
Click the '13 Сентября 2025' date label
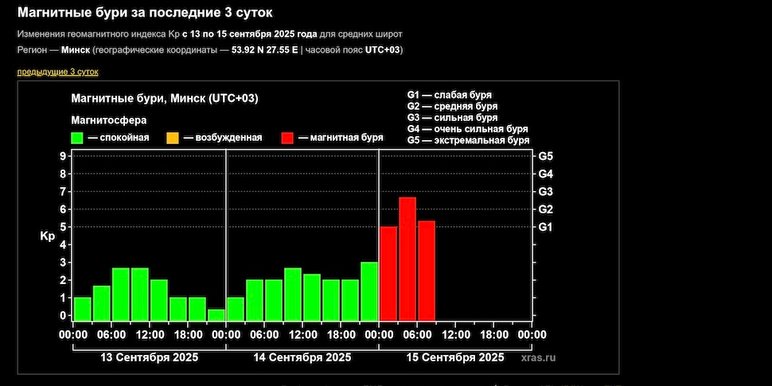click(150, 357)
